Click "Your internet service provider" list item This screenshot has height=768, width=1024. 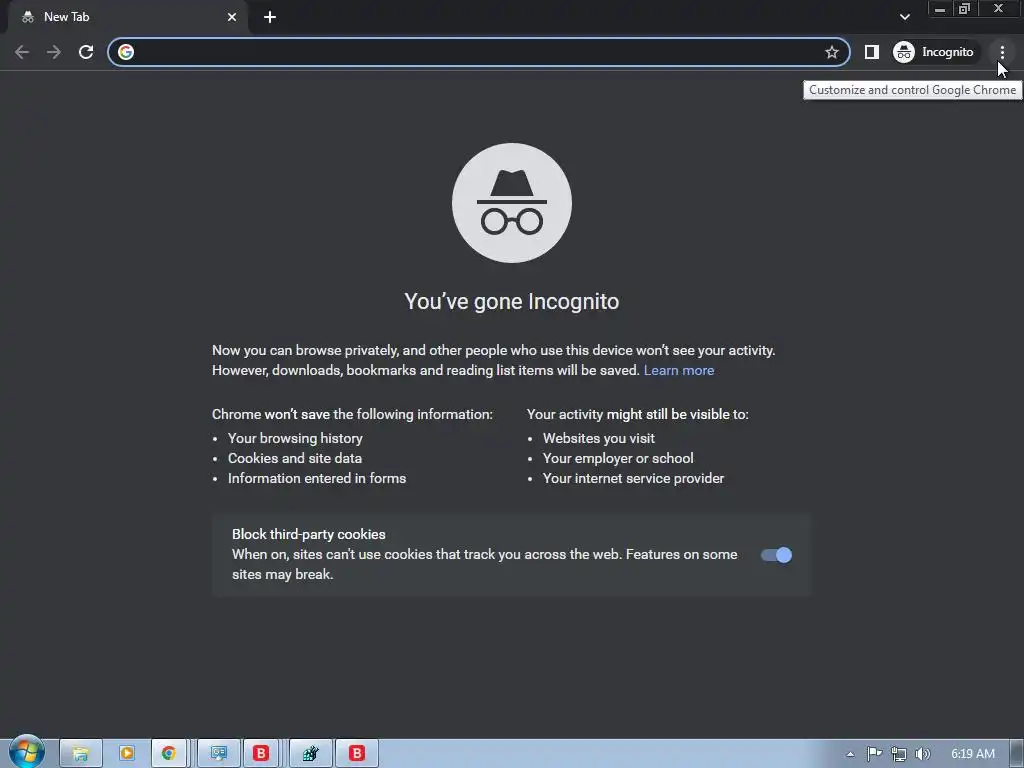click(x=633, y=479)
